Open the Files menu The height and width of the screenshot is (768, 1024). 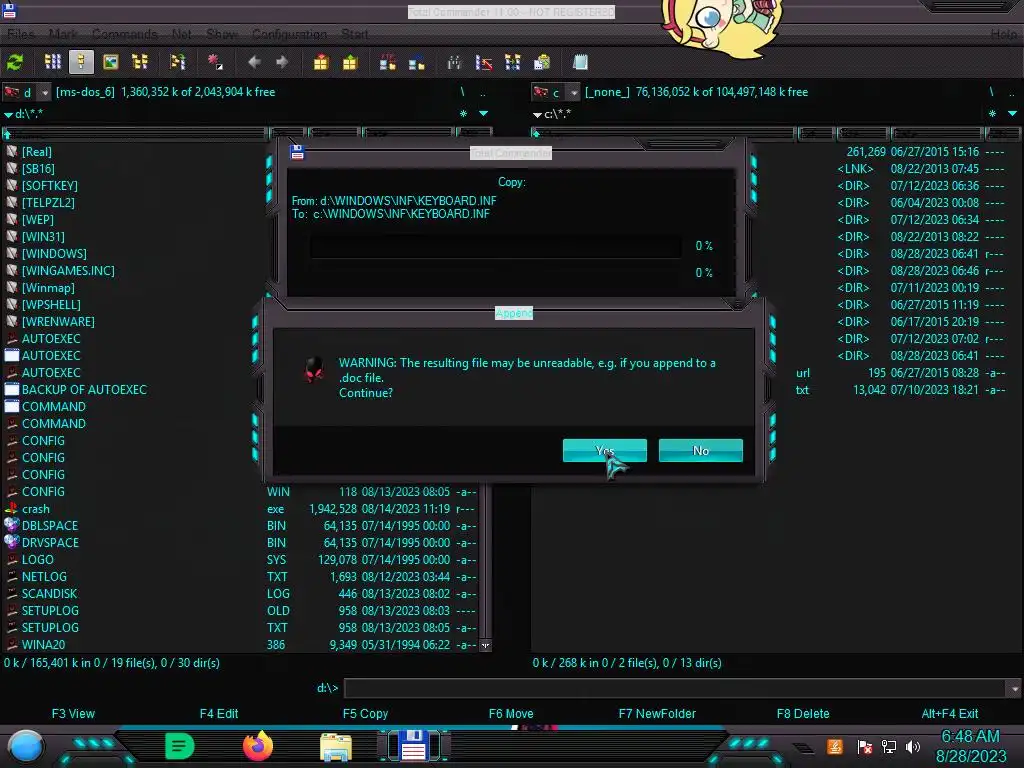tap(21, 34)
